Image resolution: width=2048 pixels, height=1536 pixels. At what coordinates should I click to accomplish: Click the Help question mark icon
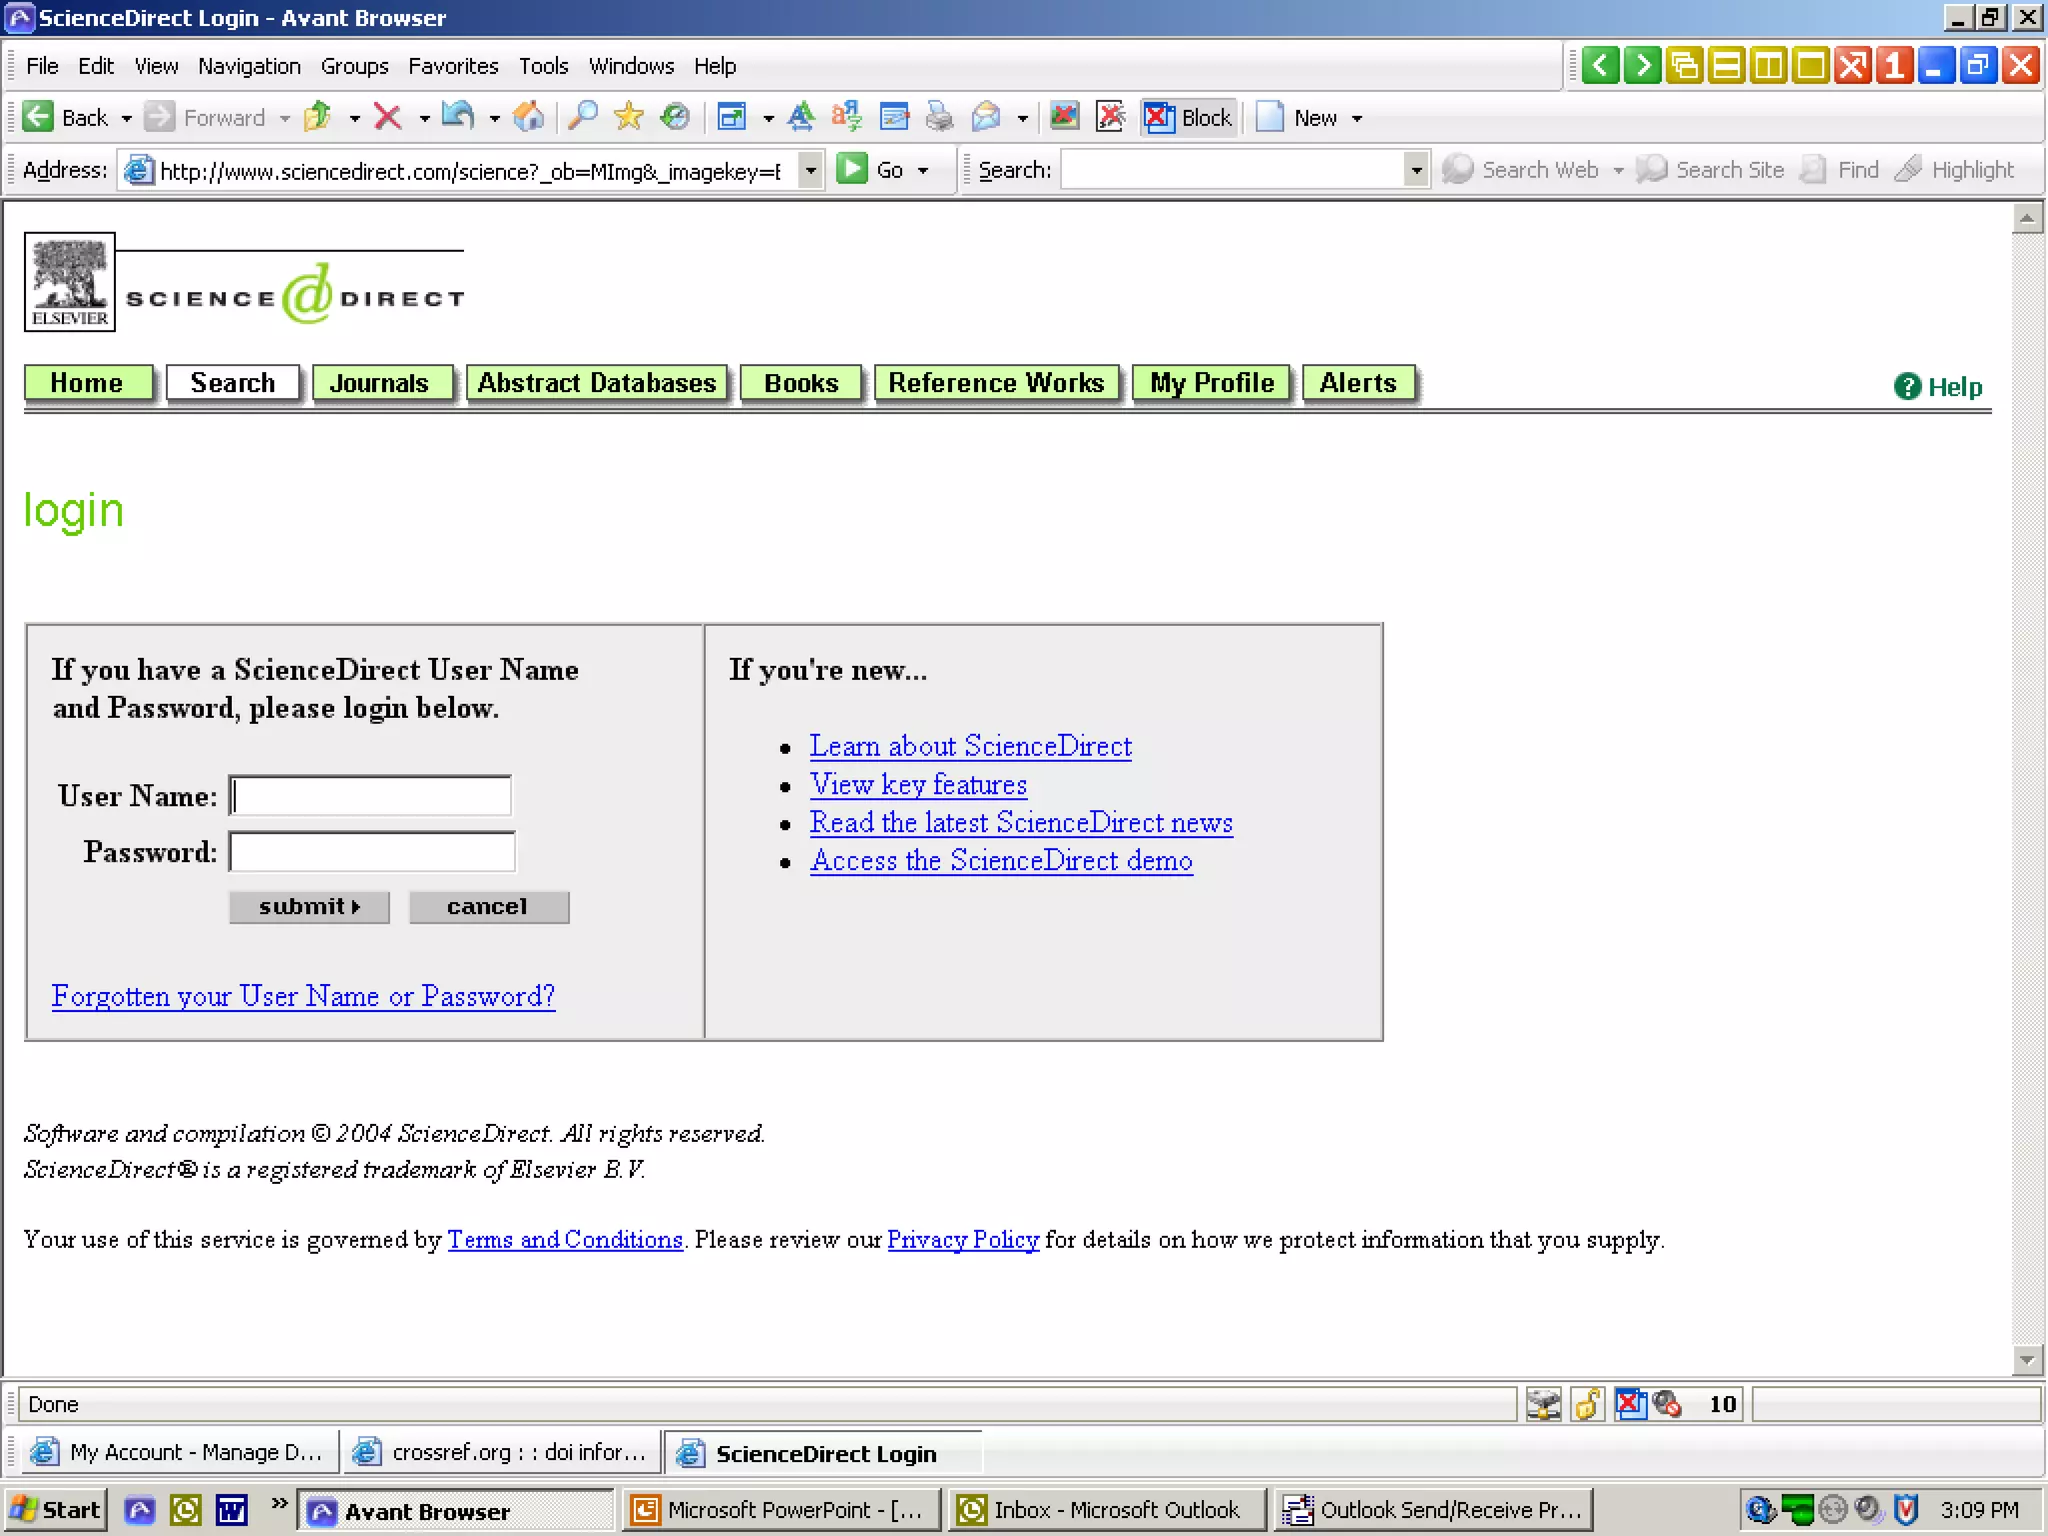pos(1907,386)
